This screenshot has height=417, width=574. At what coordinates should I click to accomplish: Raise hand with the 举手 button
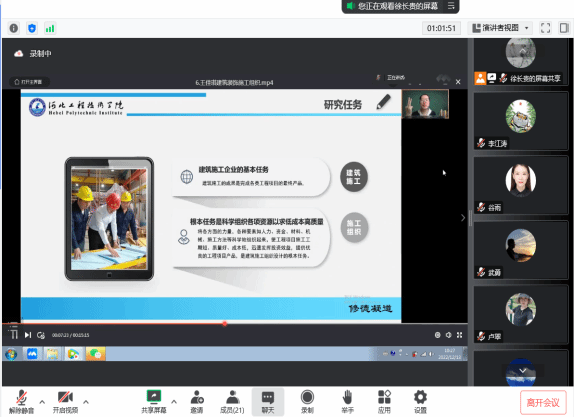pos(347,402)
